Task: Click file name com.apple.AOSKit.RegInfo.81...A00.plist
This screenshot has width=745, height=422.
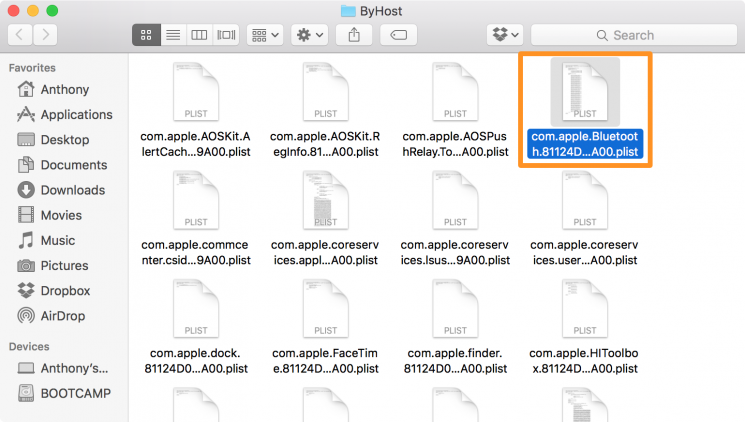Action: (x=325, y=144)
